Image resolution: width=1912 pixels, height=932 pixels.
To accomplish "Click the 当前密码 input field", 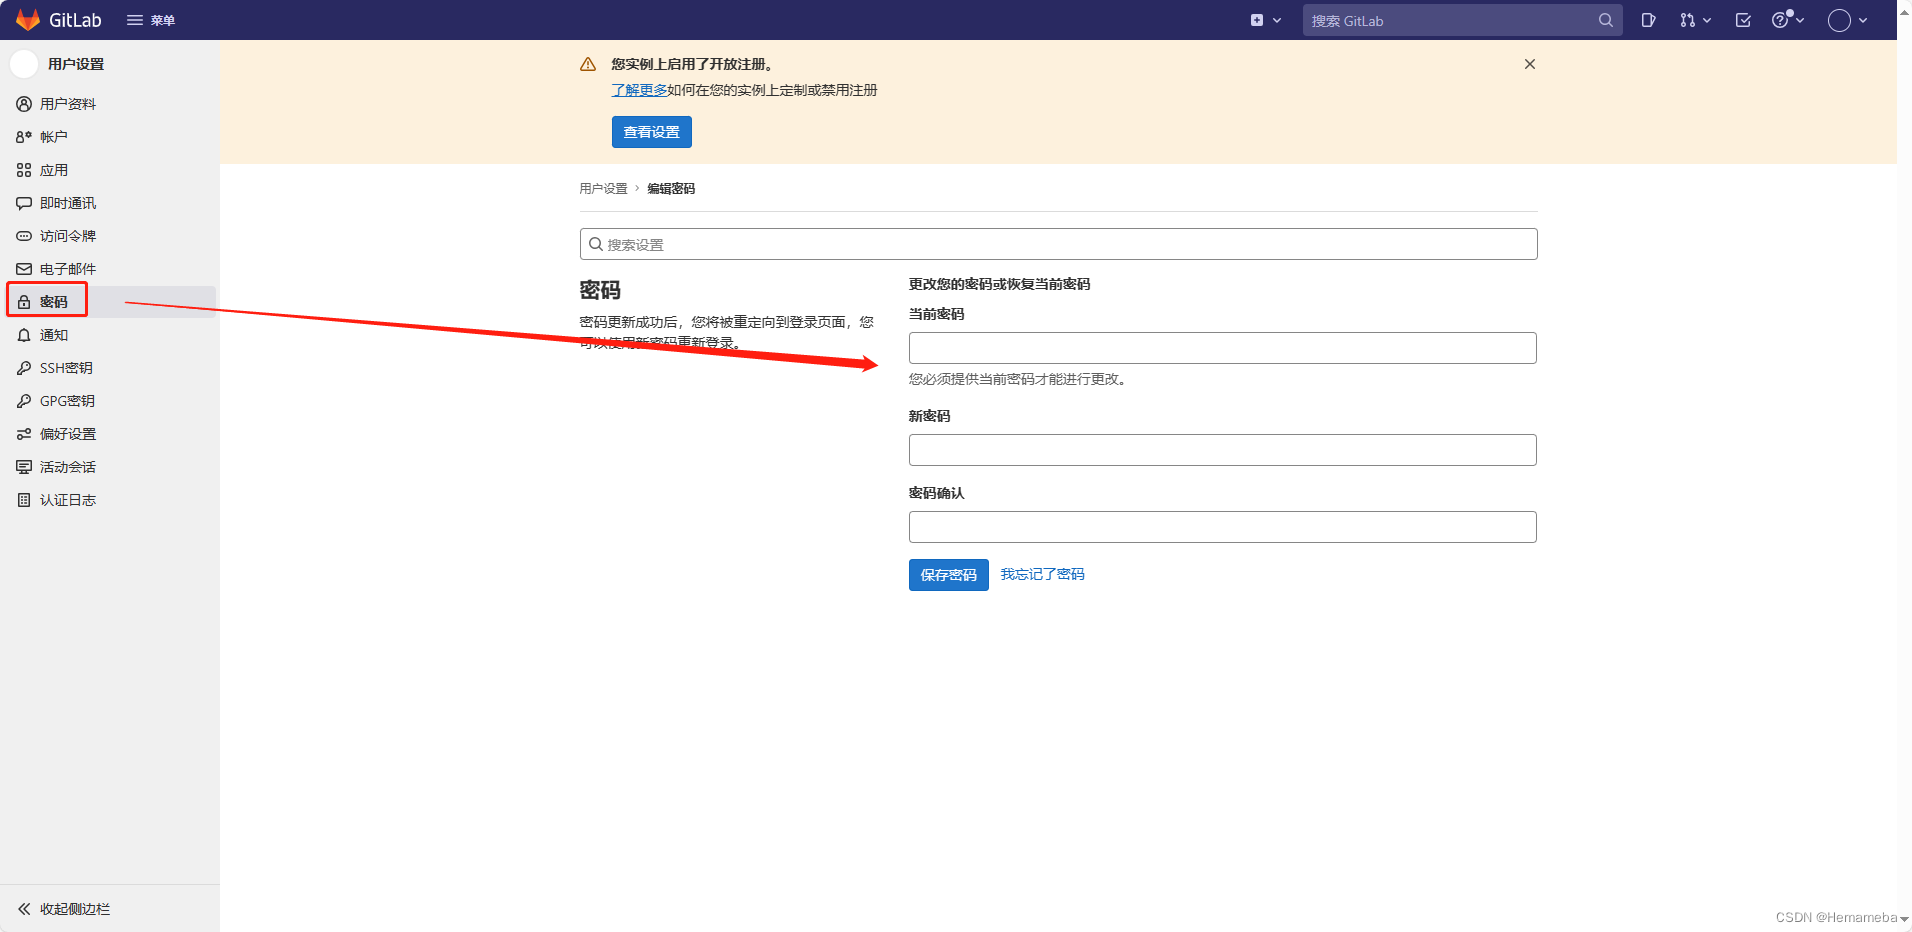I will (1222, 348).
